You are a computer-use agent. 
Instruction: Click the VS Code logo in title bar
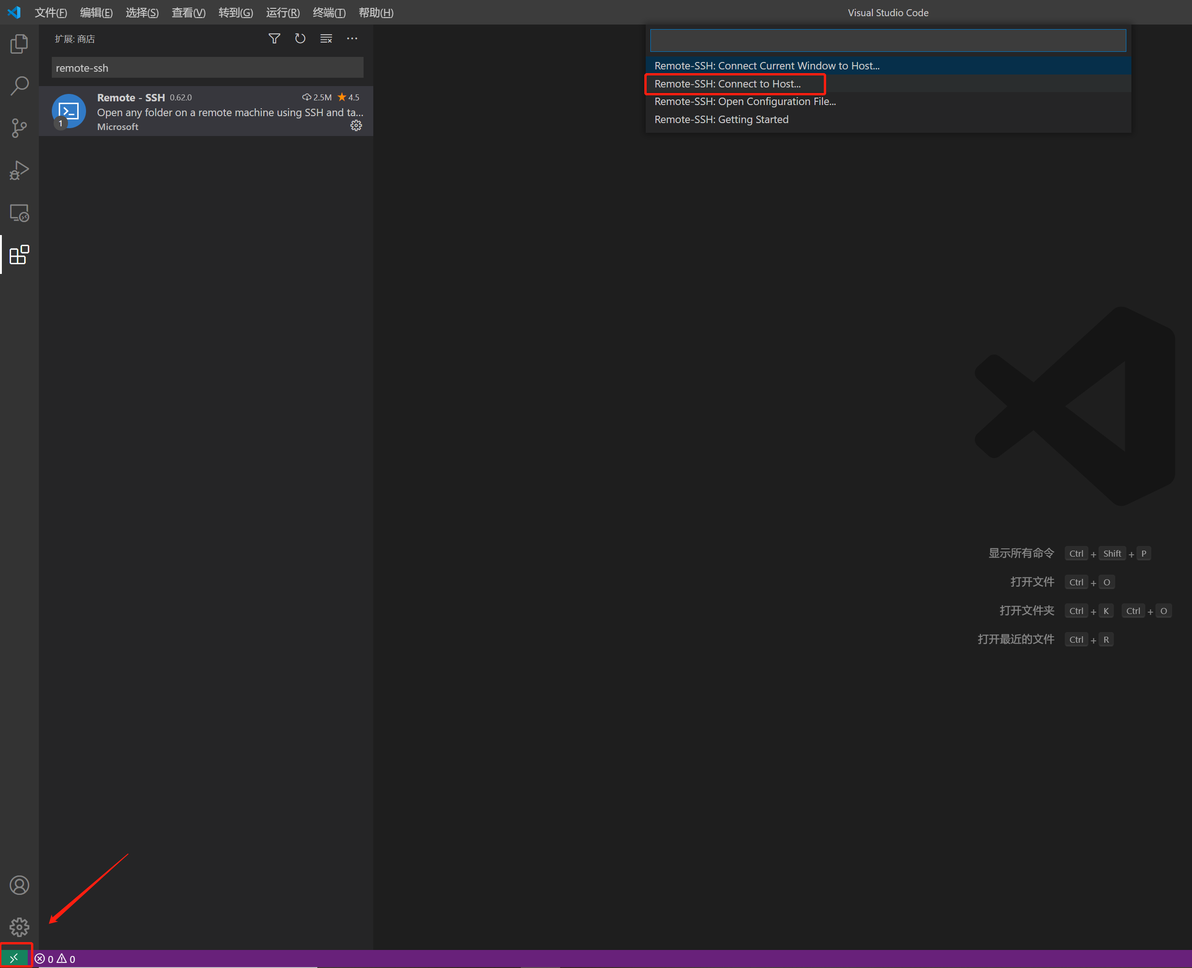click(x=14, y=12)
